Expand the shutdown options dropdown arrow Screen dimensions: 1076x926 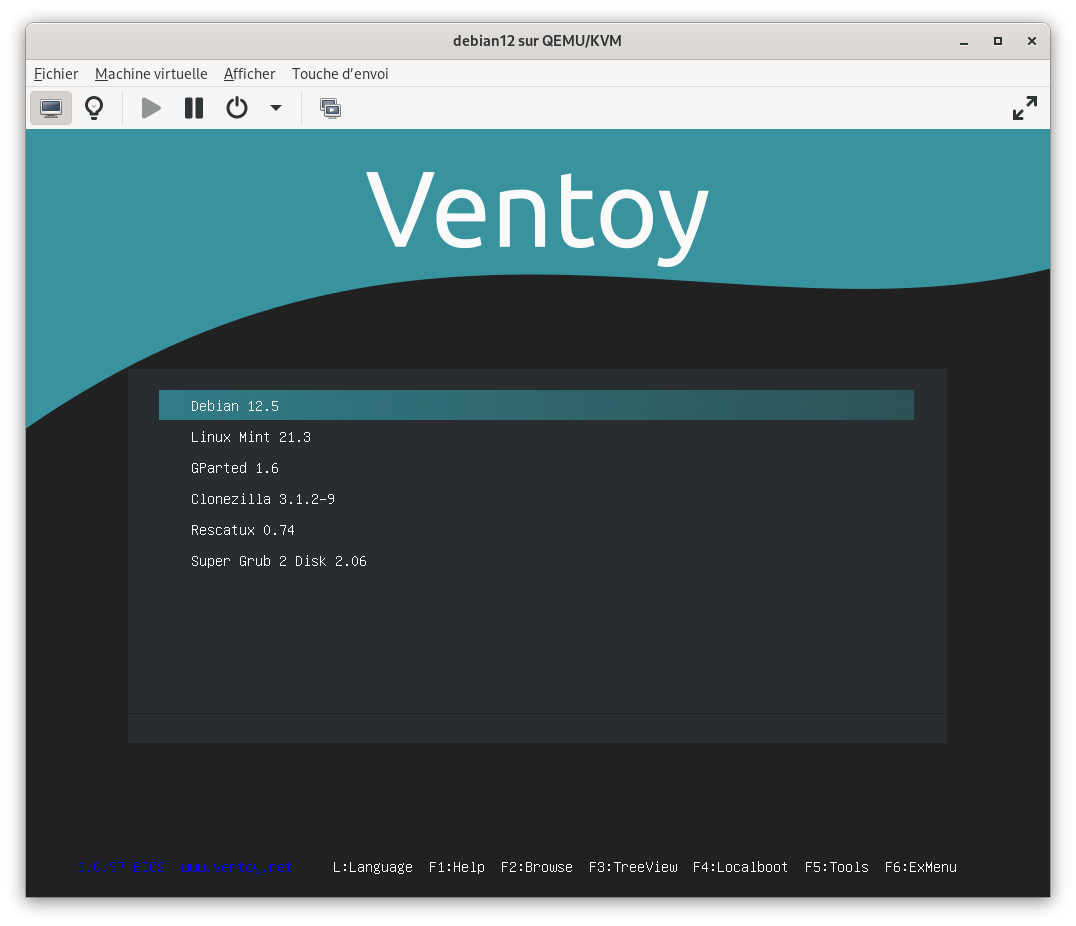276,108
